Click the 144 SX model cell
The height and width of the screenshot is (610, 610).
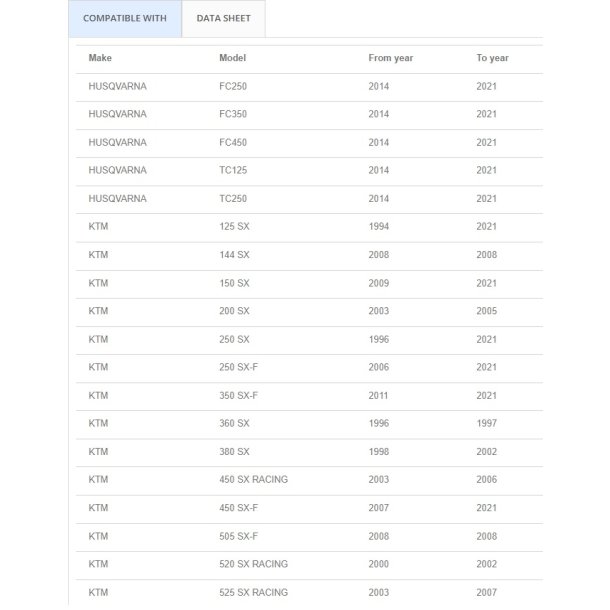[234, 255]
